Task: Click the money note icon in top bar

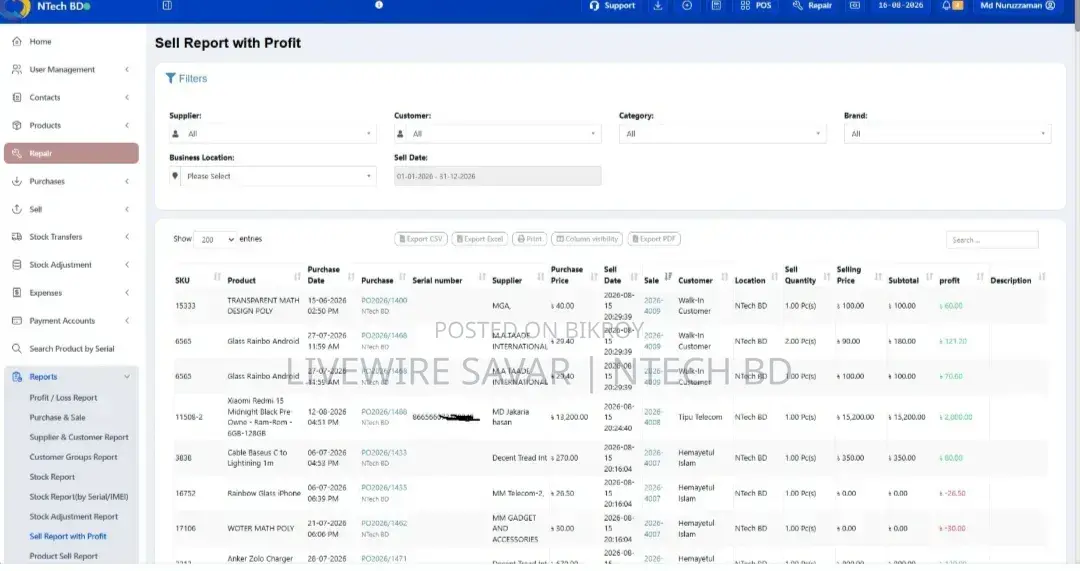Action: [x=855, y=6]
